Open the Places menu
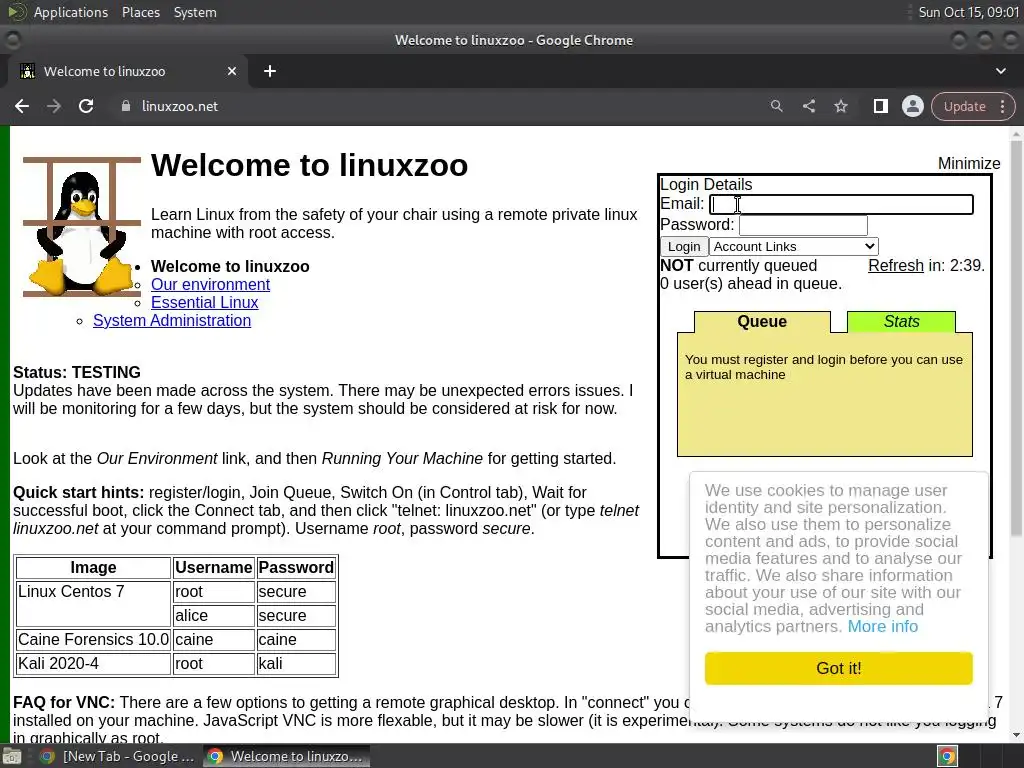1024x768 pixels. pos(141,12)
